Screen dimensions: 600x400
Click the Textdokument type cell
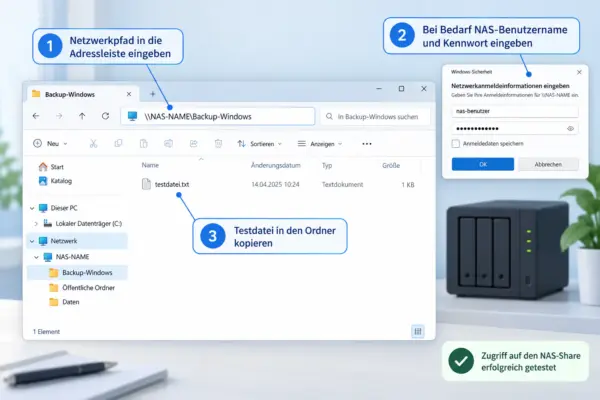click(342, 184)
